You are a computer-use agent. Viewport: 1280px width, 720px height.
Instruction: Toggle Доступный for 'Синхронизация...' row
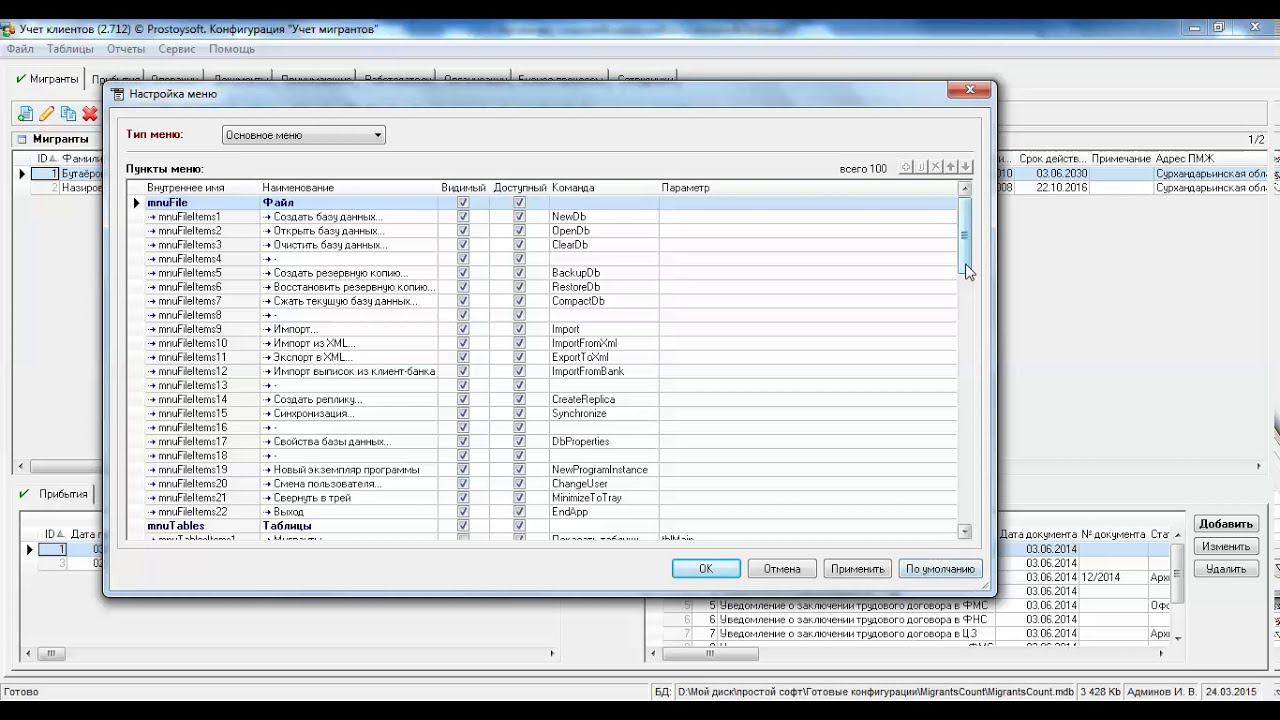click(519, 413)
